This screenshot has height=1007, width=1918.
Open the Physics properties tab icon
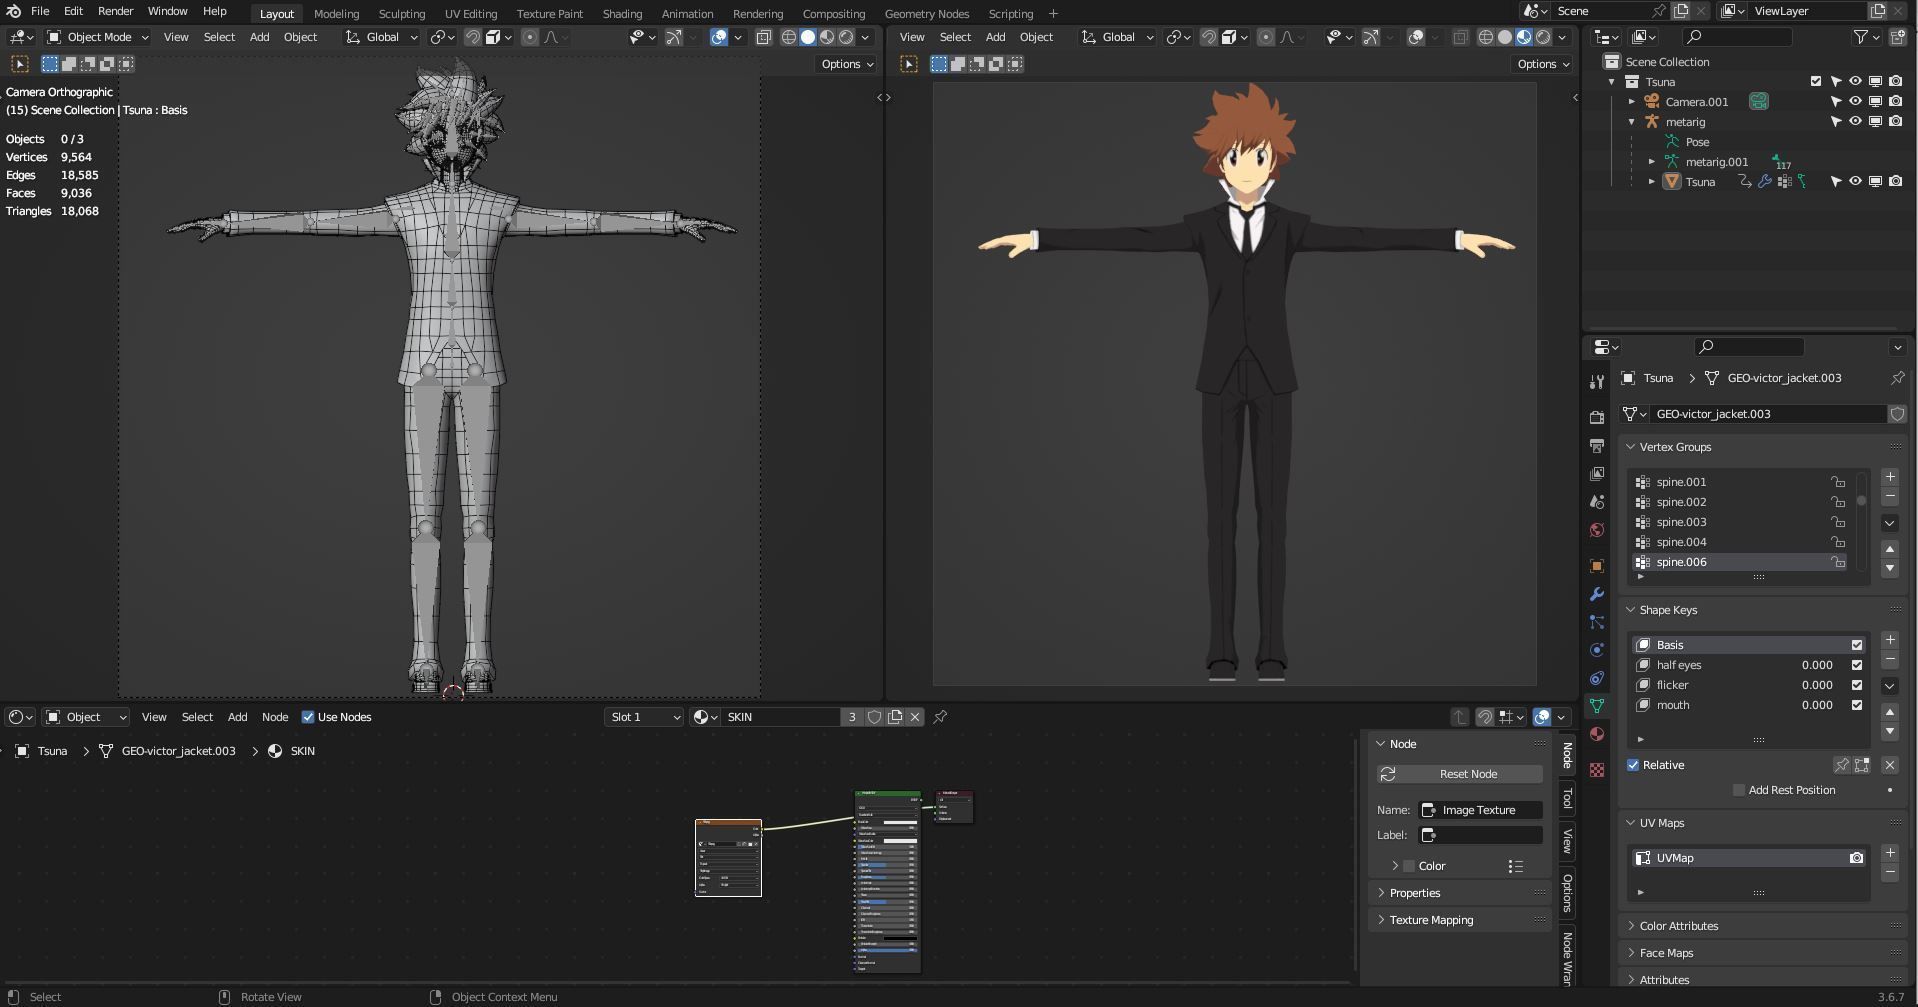[1597, 650]
